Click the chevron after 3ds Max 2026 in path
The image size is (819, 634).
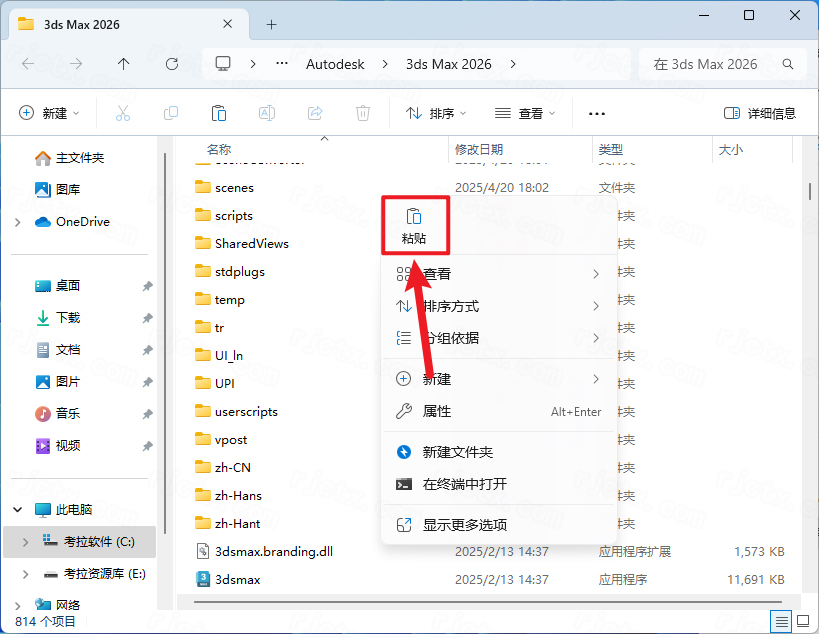point(513,64)
